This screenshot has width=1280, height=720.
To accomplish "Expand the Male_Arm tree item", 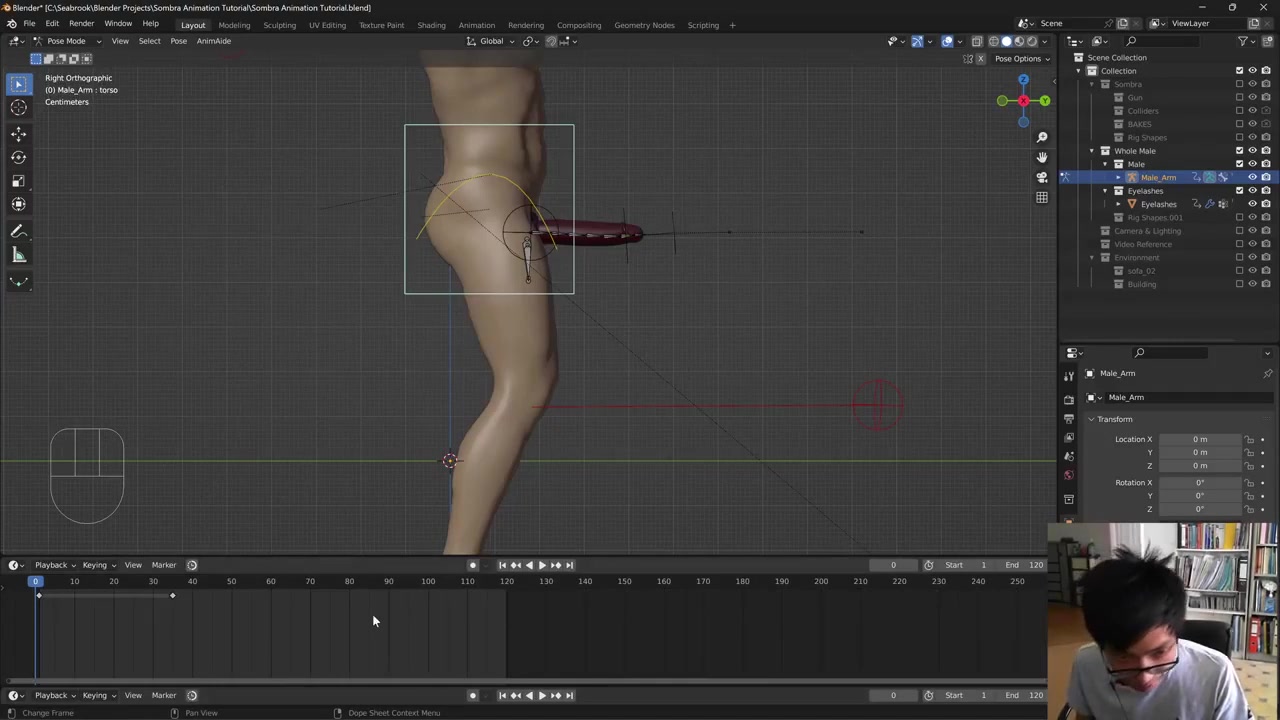I will pyautogui.click(x=1118, y=177).
